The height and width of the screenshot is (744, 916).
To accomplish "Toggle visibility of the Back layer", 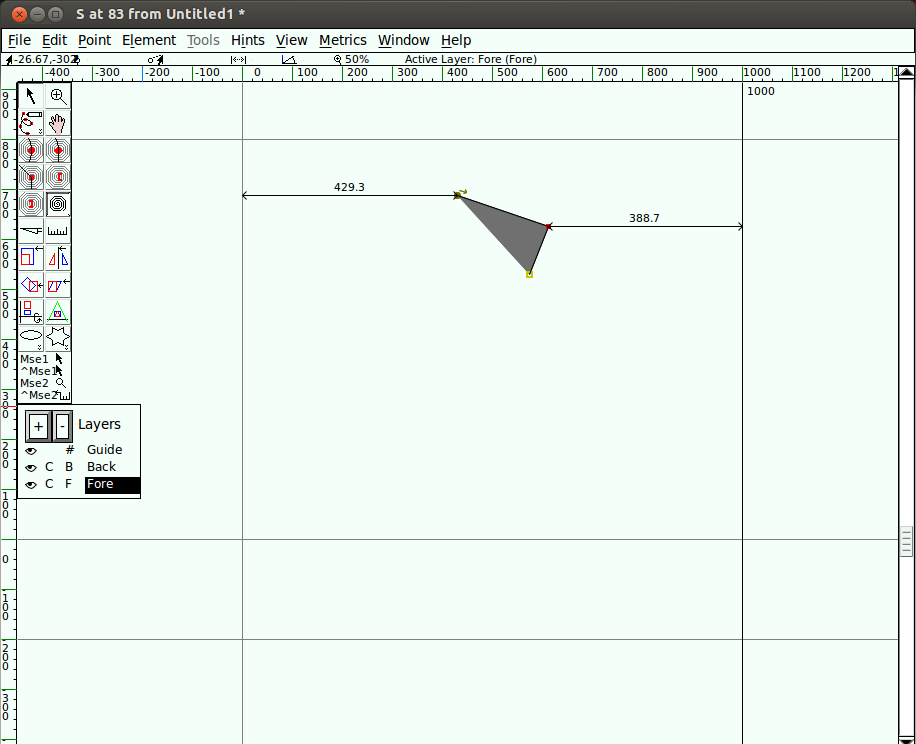I will point(31,467).
